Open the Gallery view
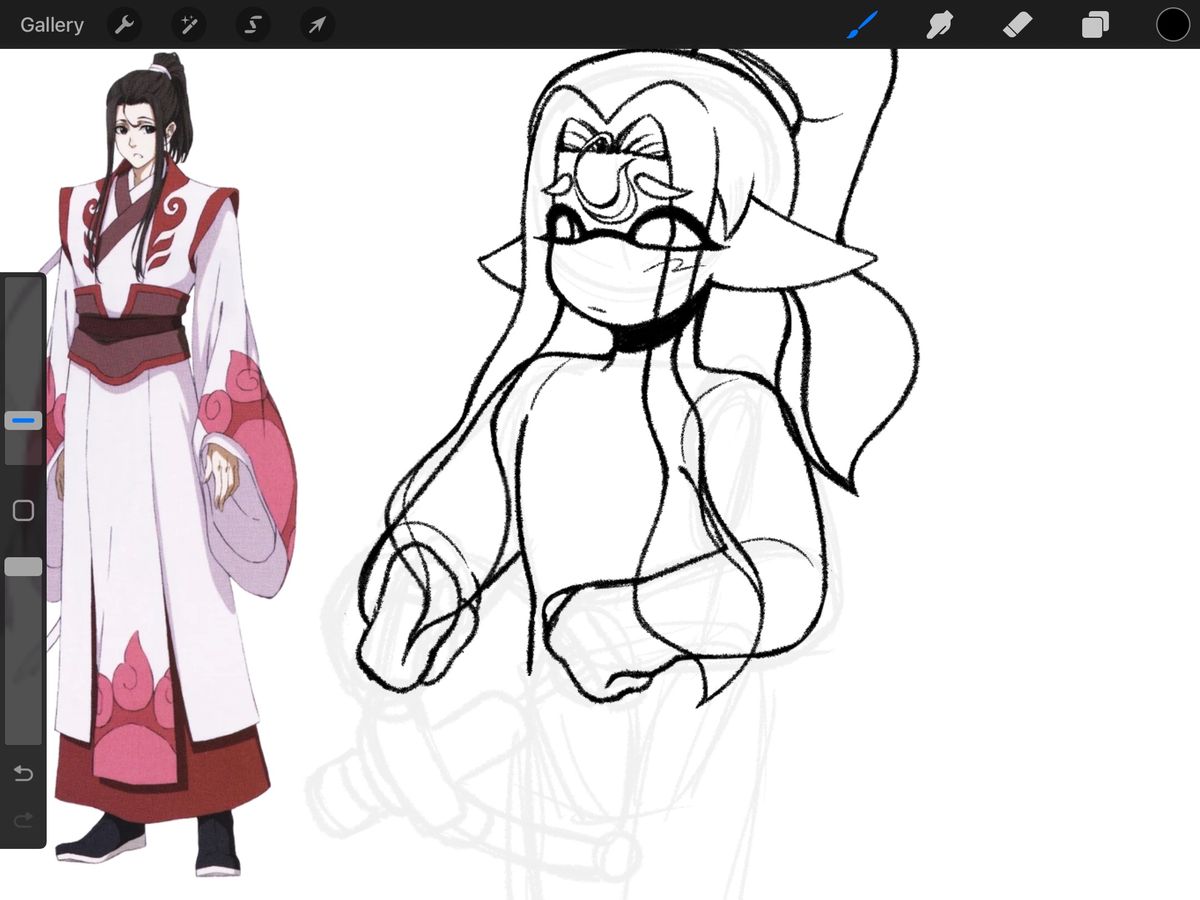Viewport: 1200px width, 900px height. point(52,25)
